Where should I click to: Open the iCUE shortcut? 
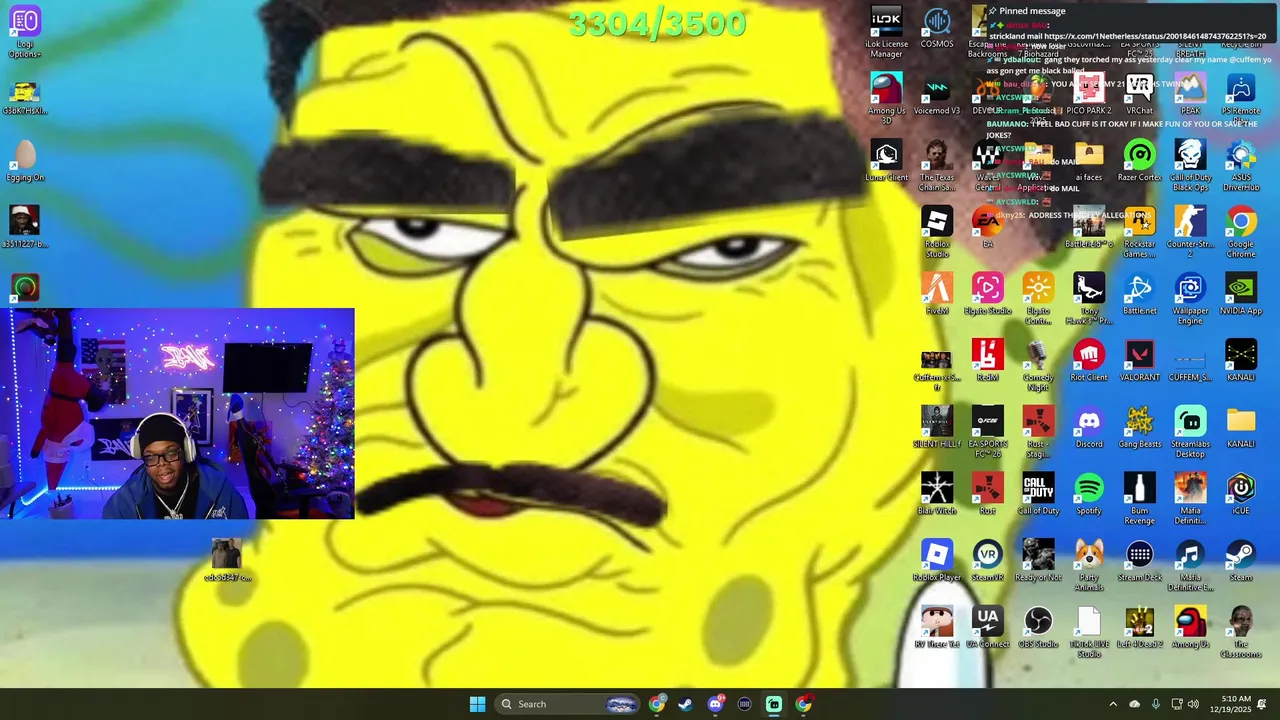coord(1241,495)
